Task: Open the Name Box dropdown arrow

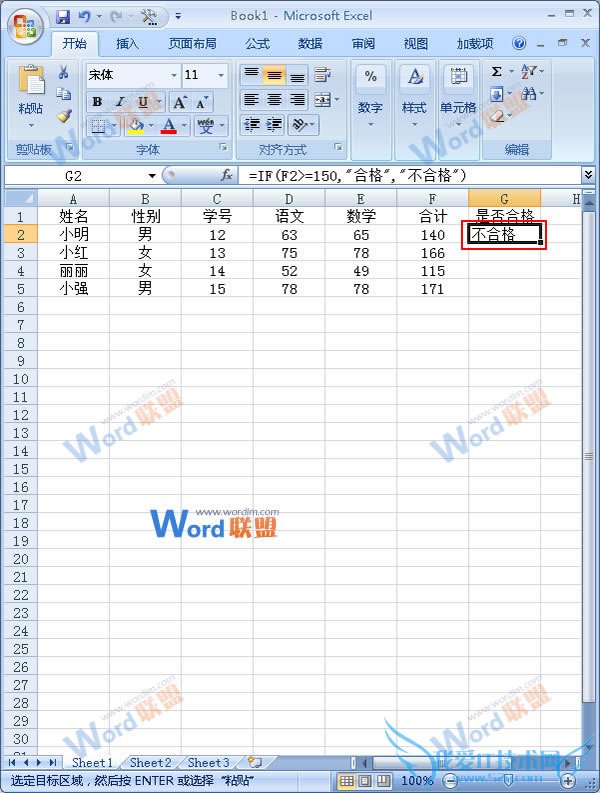Action: [x=152, y=176]
